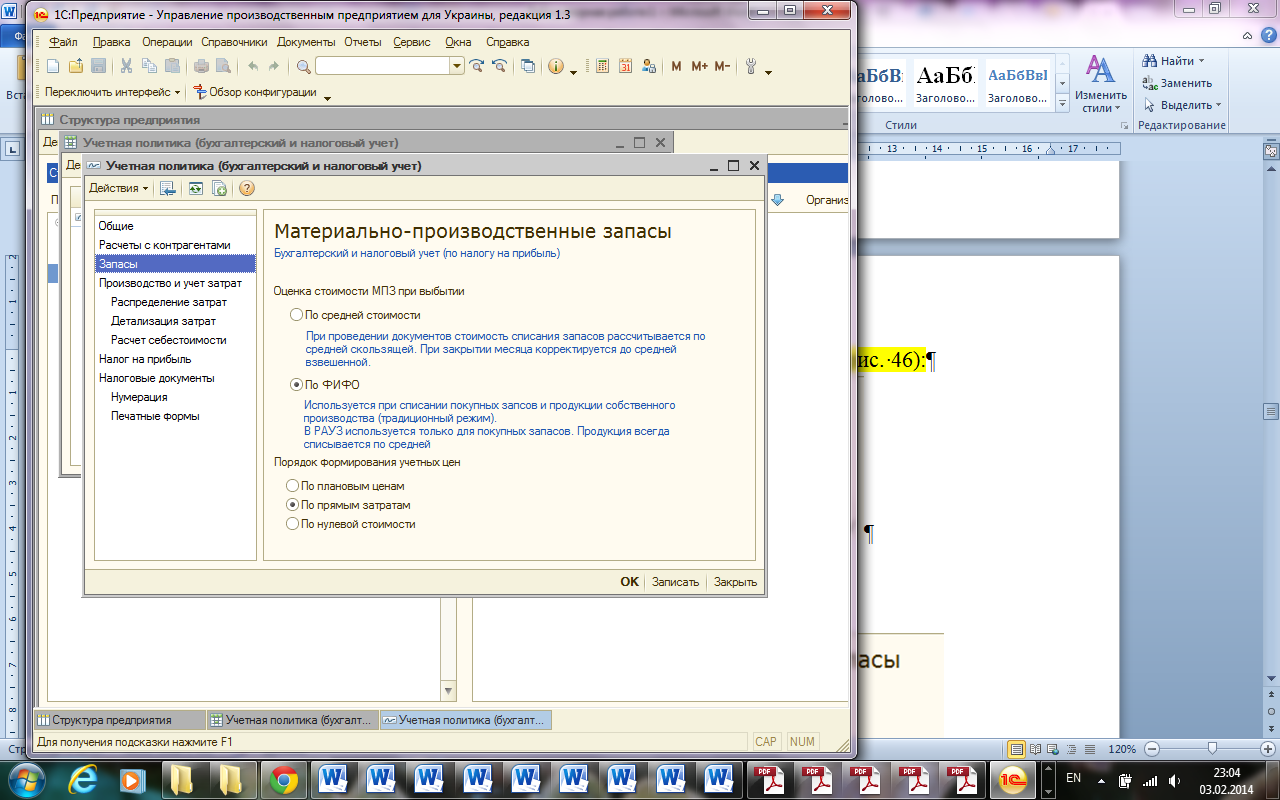Click the first icon after Действия in the form toolbar
This screenshot has height=800, width=1280.
tap(168, 188)
